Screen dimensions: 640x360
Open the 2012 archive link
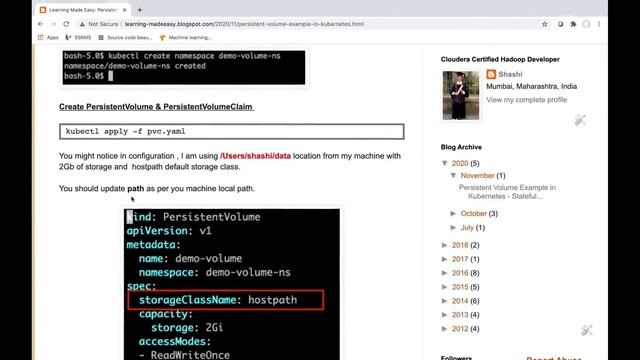460,329
